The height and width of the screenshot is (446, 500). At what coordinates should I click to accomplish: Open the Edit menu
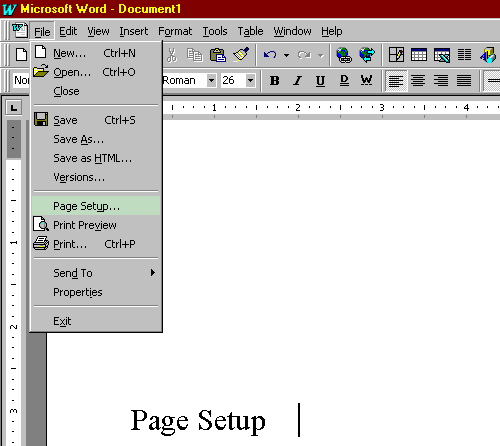coord(68,31)
